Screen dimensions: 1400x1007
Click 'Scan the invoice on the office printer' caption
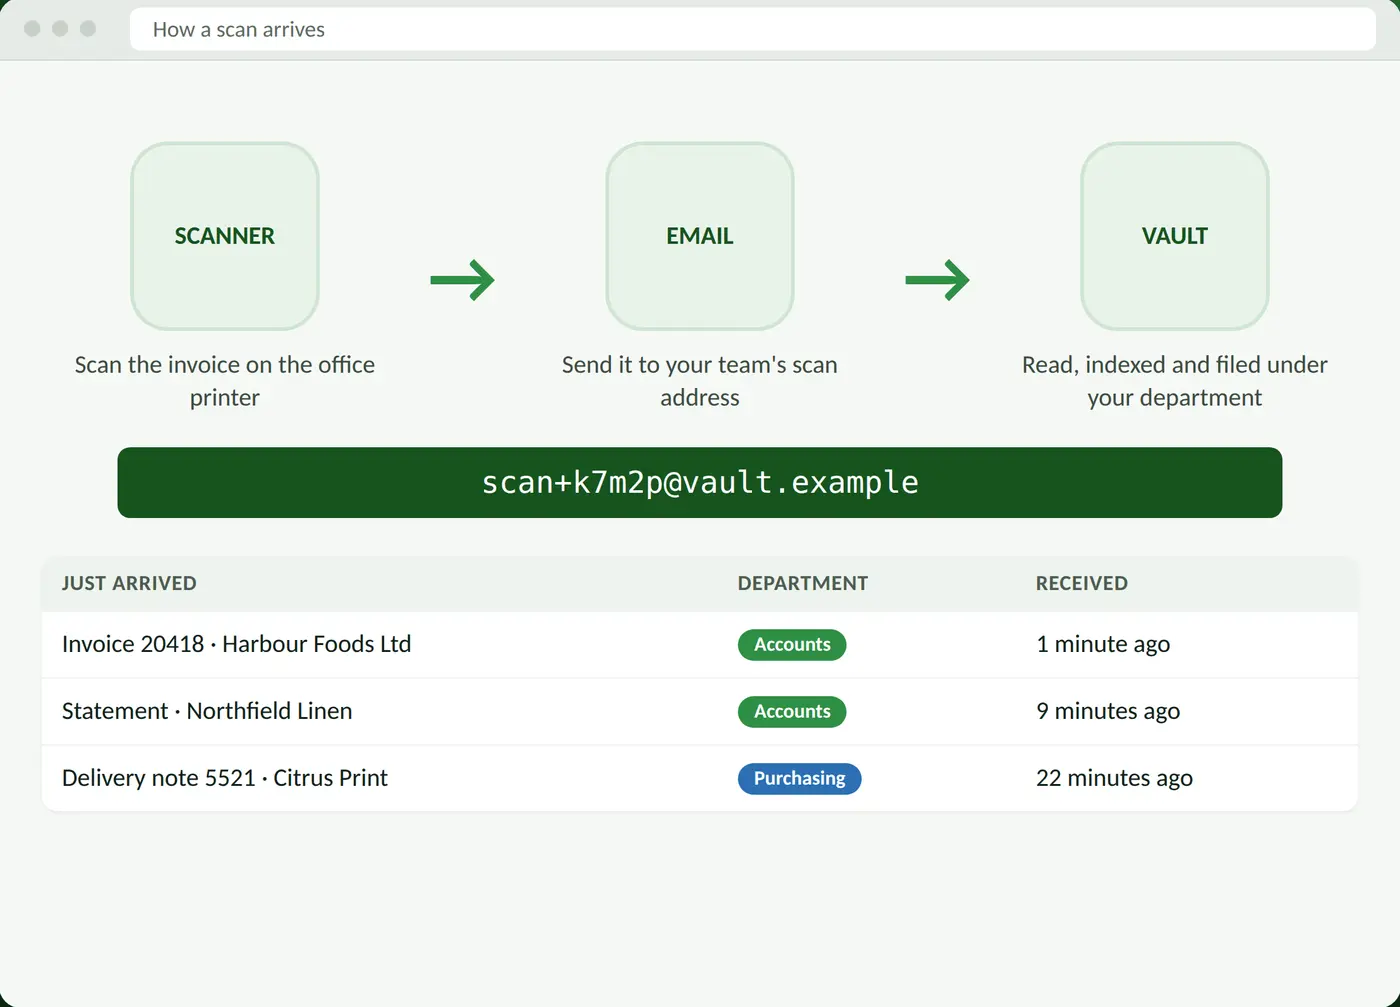tap(225, 381)
